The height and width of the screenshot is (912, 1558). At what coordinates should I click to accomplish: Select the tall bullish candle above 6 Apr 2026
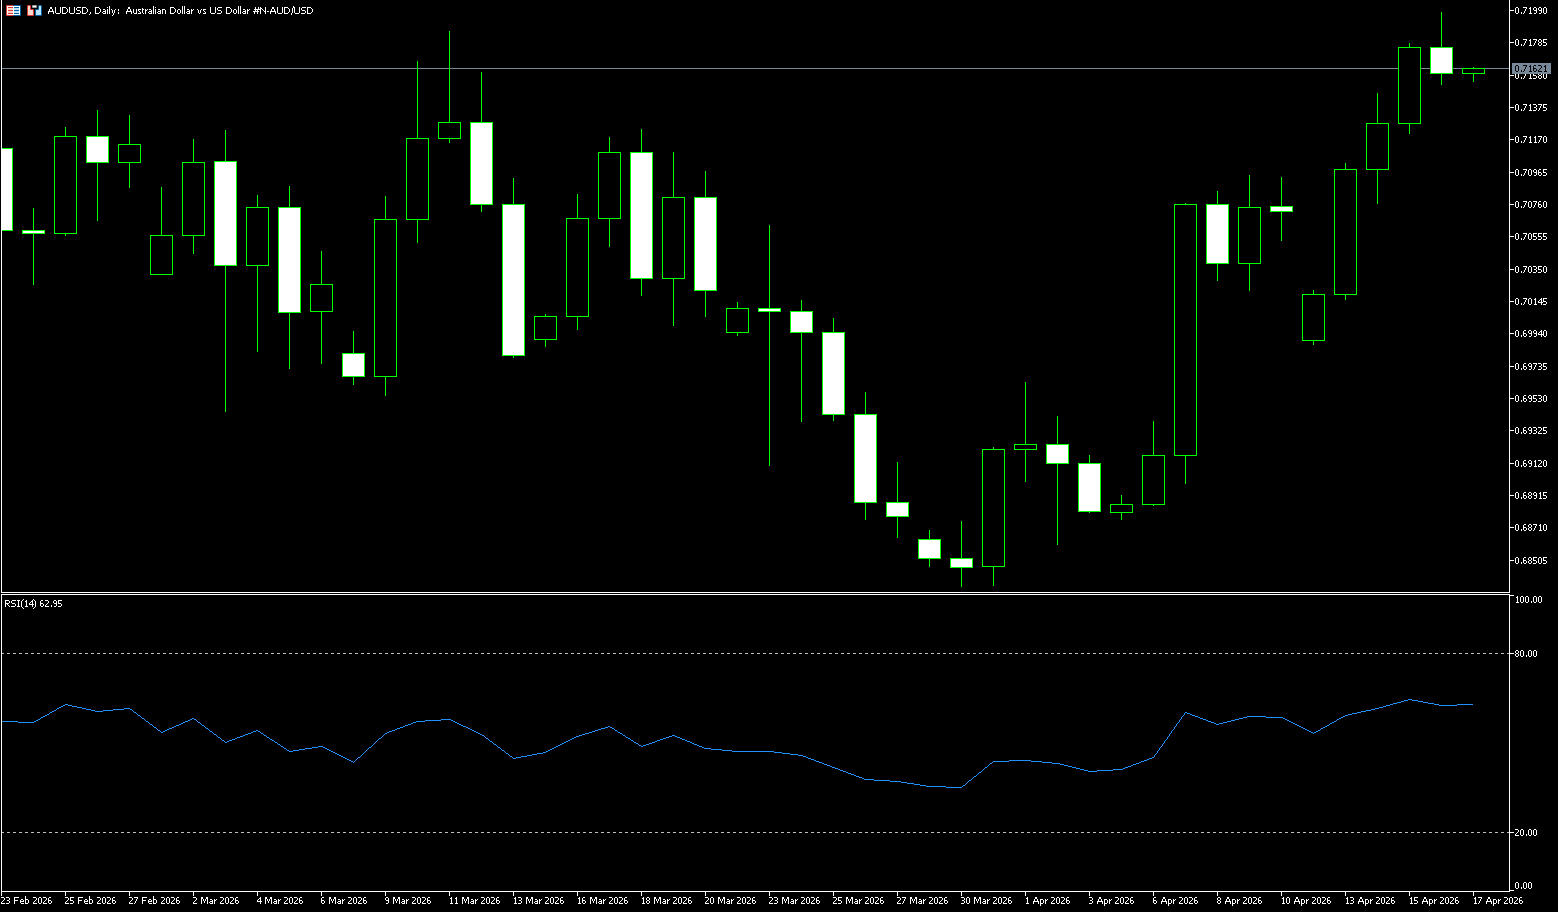[1185, 330]
